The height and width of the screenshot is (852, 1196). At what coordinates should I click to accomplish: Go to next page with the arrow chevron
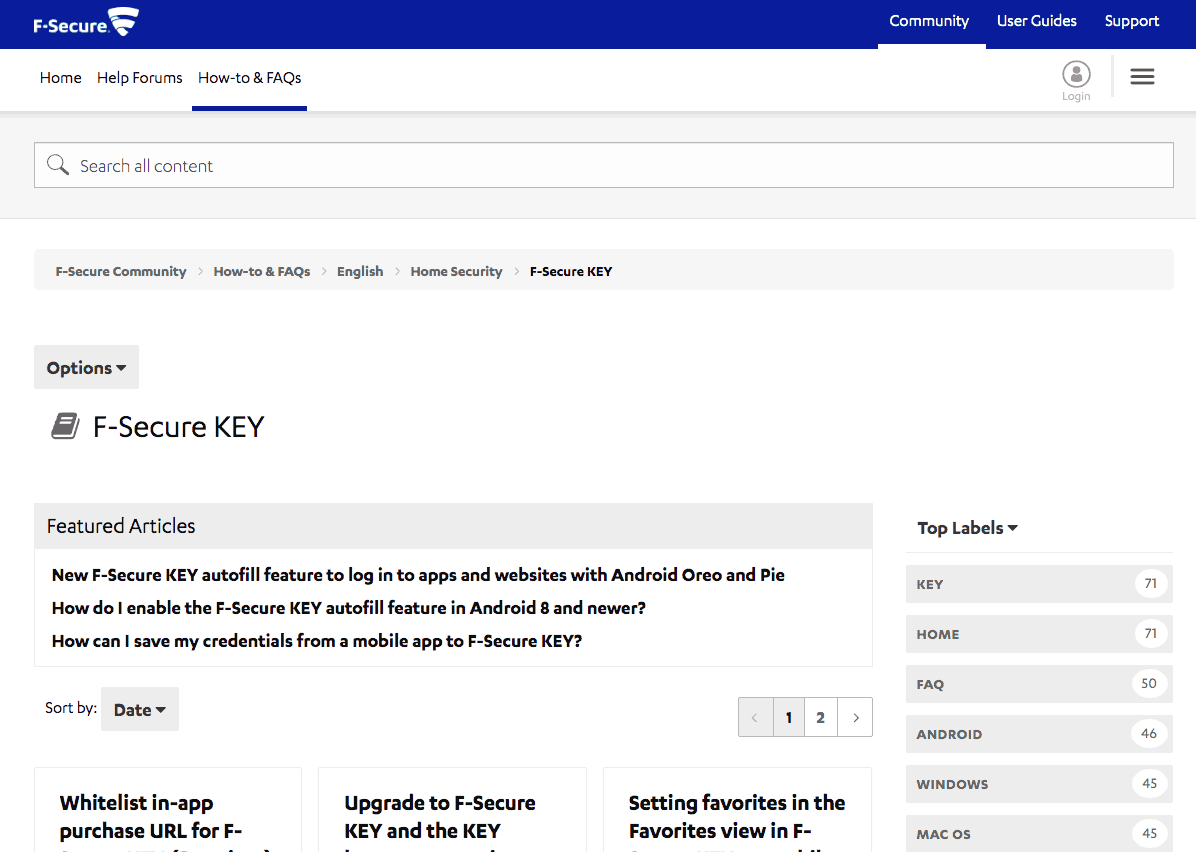tap(855, 717)
